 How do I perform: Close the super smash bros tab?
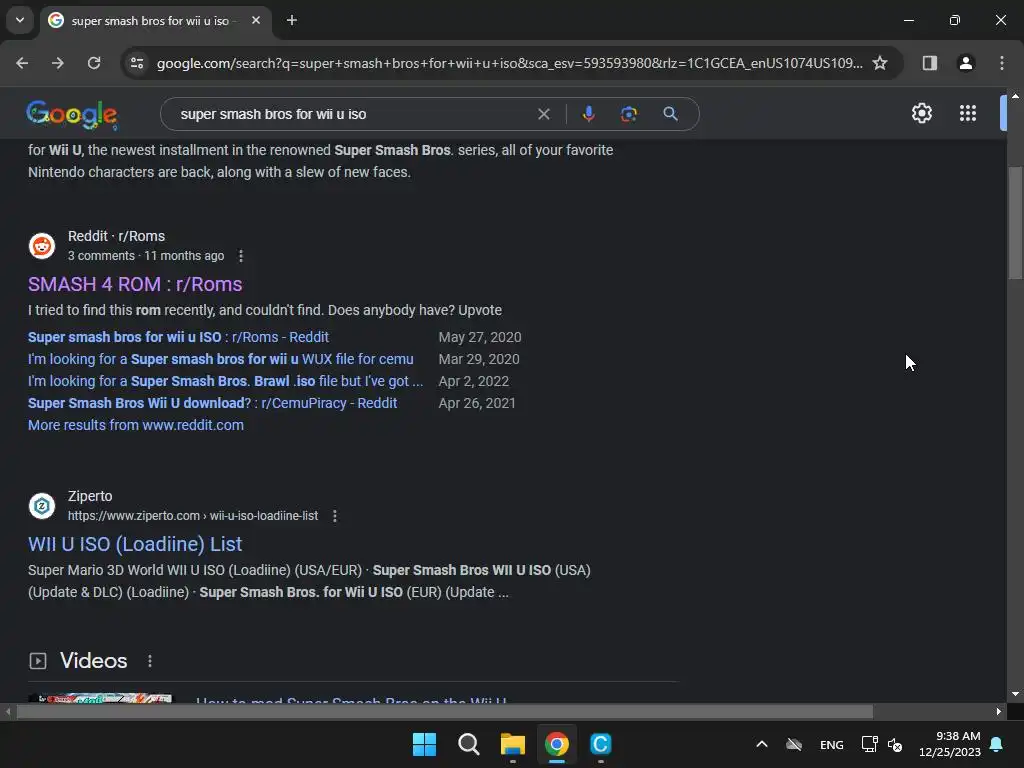(256, 20)
